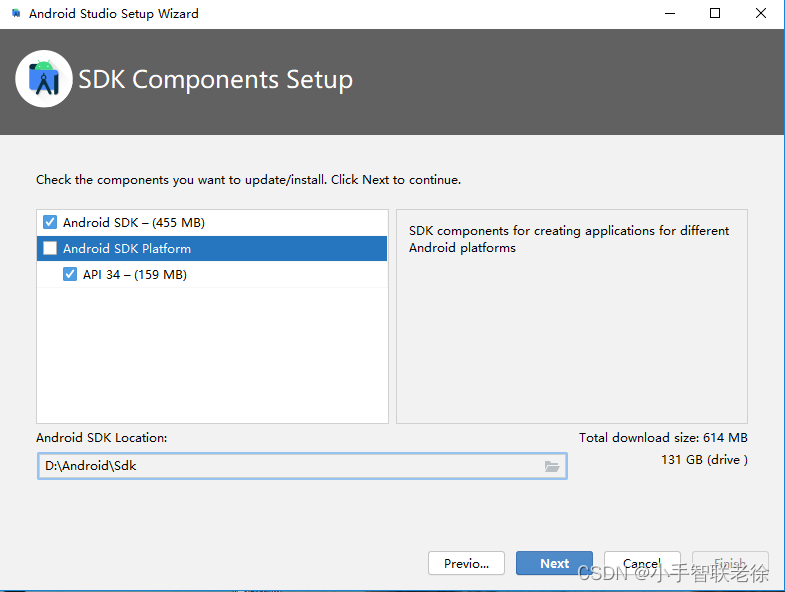Click the 'Check the components' instruction text
The height and width of the screenshot is (592, 785).
click(x=248, y=180)
